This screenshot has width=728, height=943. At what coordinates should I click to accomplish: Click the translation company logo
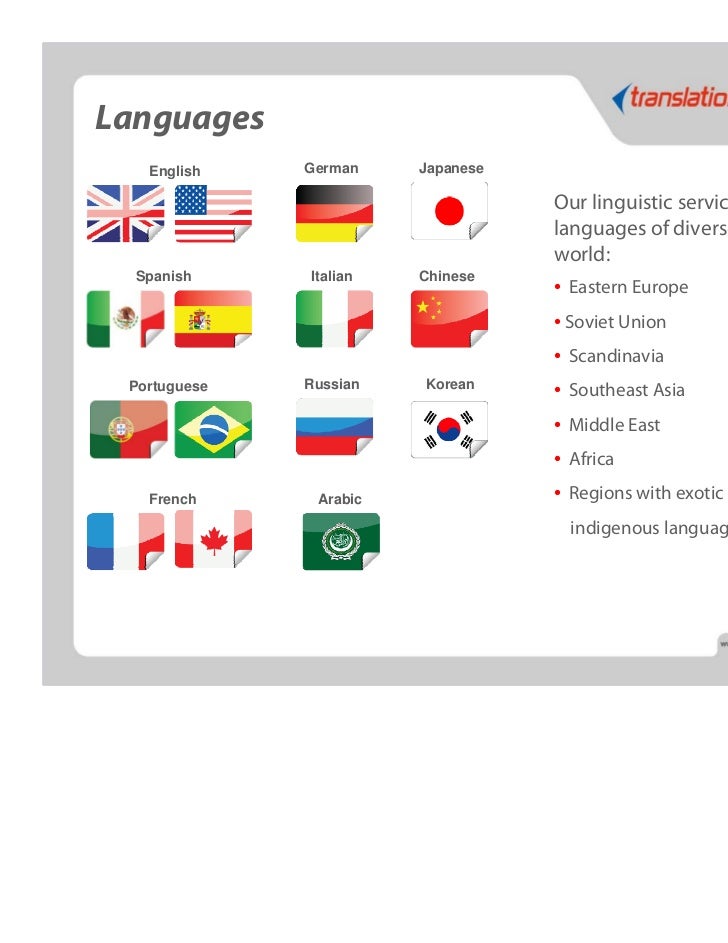tap(670, 97)
